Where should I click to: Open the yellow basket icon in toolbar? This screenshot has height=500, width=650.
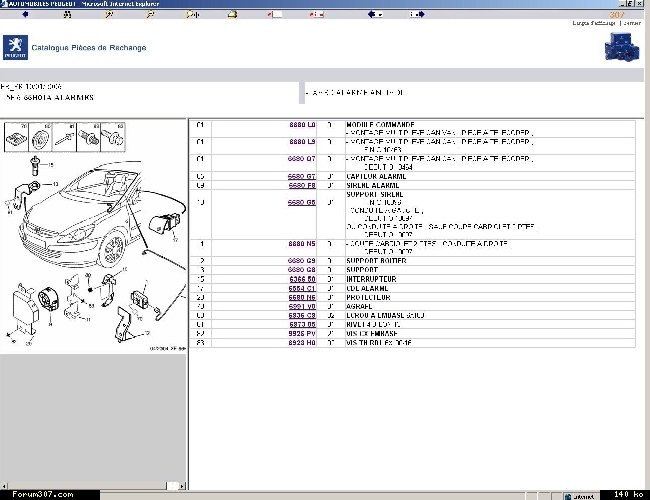coord(233,15)
